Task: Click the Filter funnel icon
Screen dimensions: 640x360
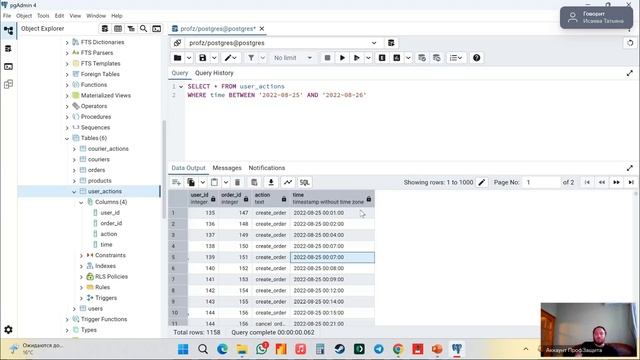Action: coord(251,58)
